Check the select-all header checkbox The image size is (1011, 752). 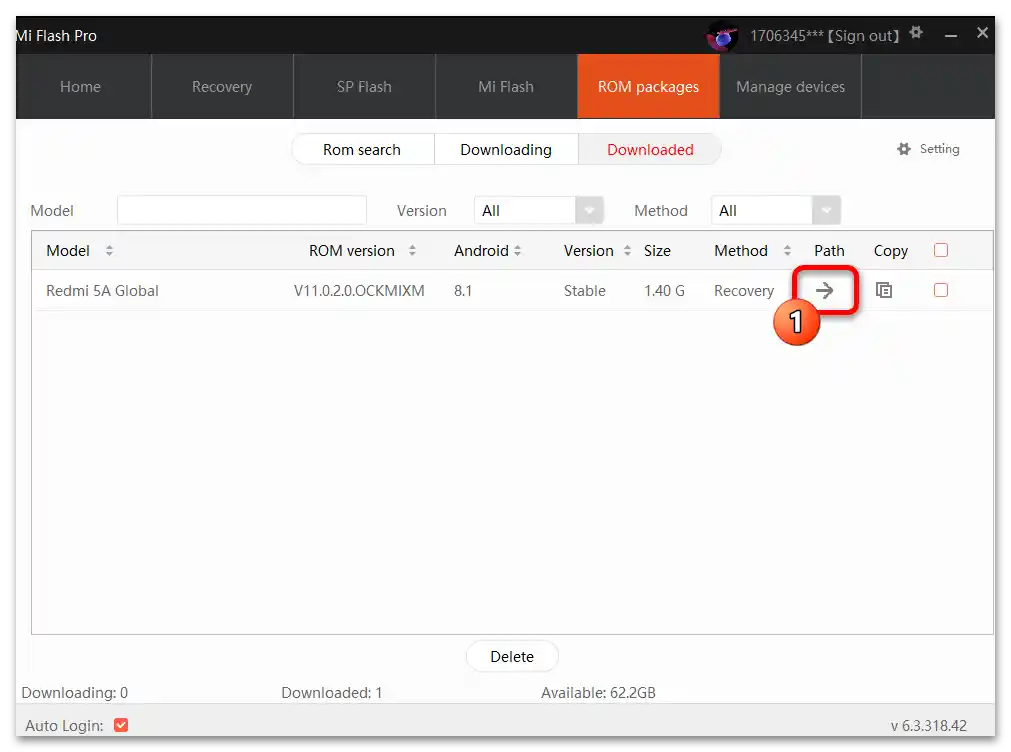(941, 250)
